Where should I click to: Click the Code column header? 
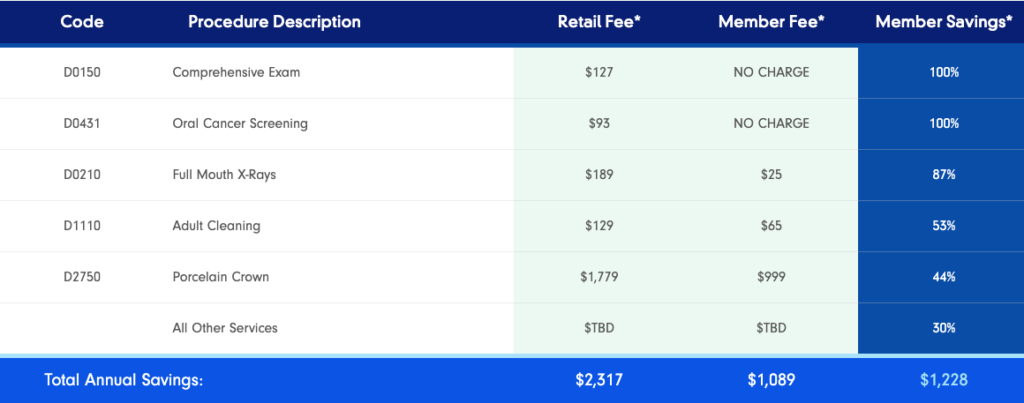[x=83, y=22]
